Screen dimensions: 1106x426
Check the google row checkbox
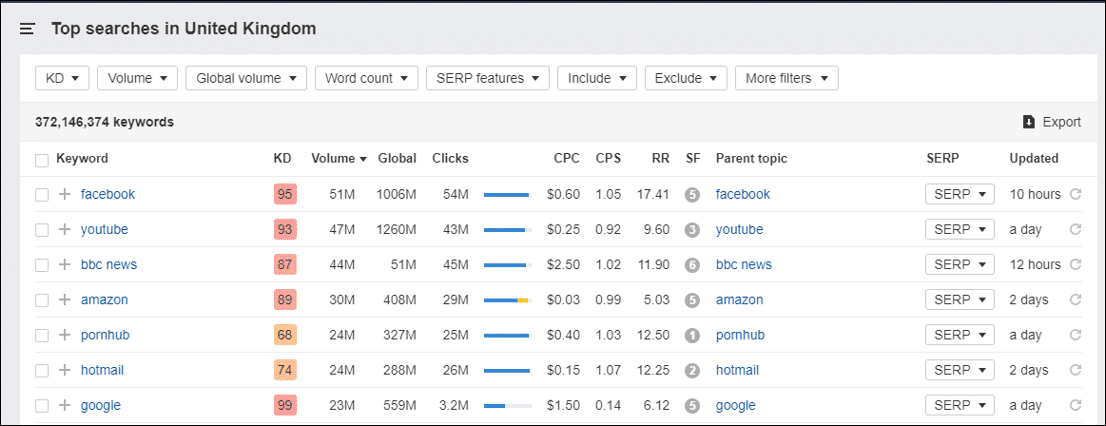pyautogui.click(x=42, y=406)
